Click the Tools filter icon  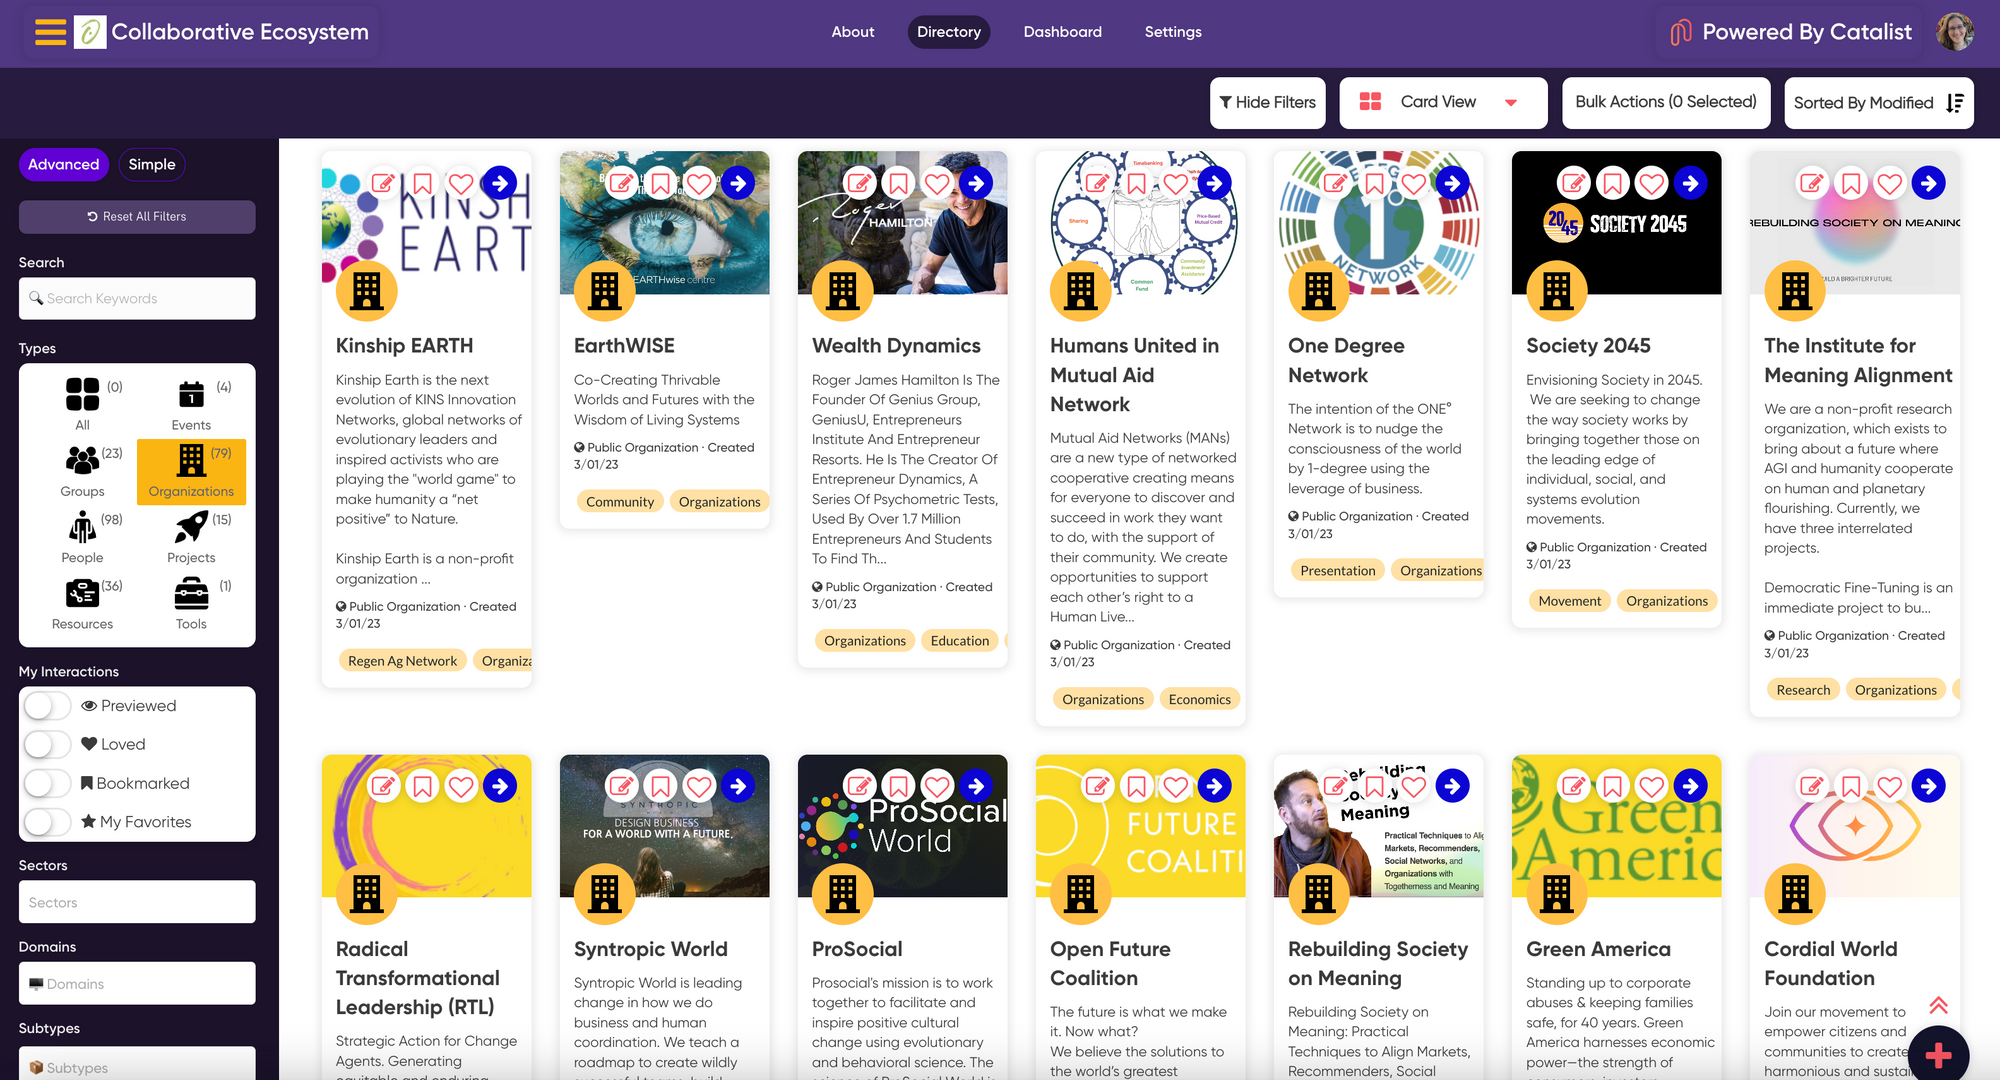click(190, 593)
